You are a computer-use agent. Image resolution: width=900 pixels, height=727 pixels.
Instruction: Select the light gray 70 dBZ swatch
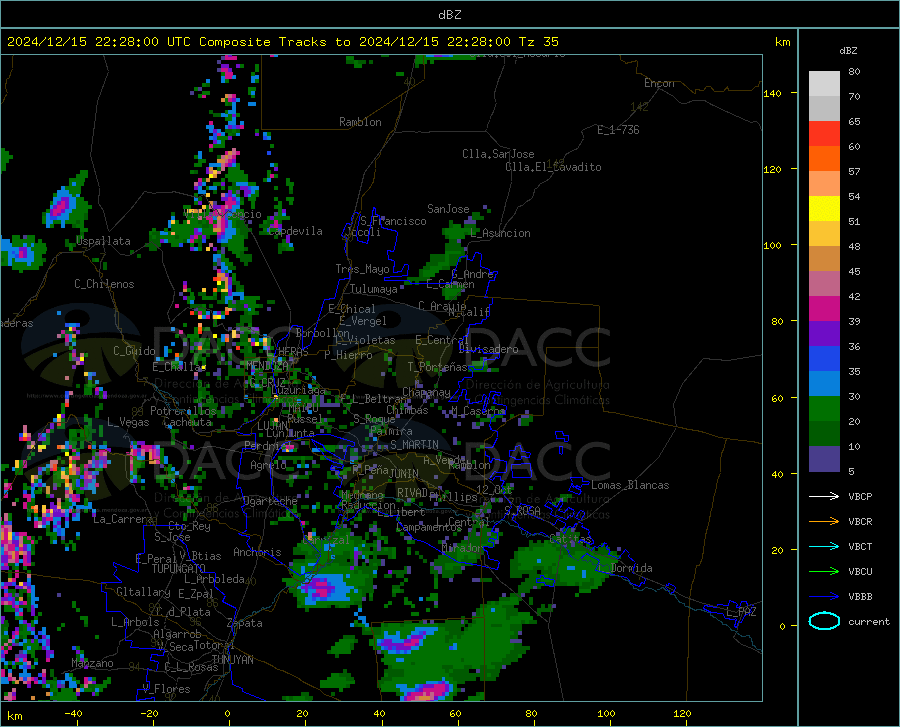(824, 84)
